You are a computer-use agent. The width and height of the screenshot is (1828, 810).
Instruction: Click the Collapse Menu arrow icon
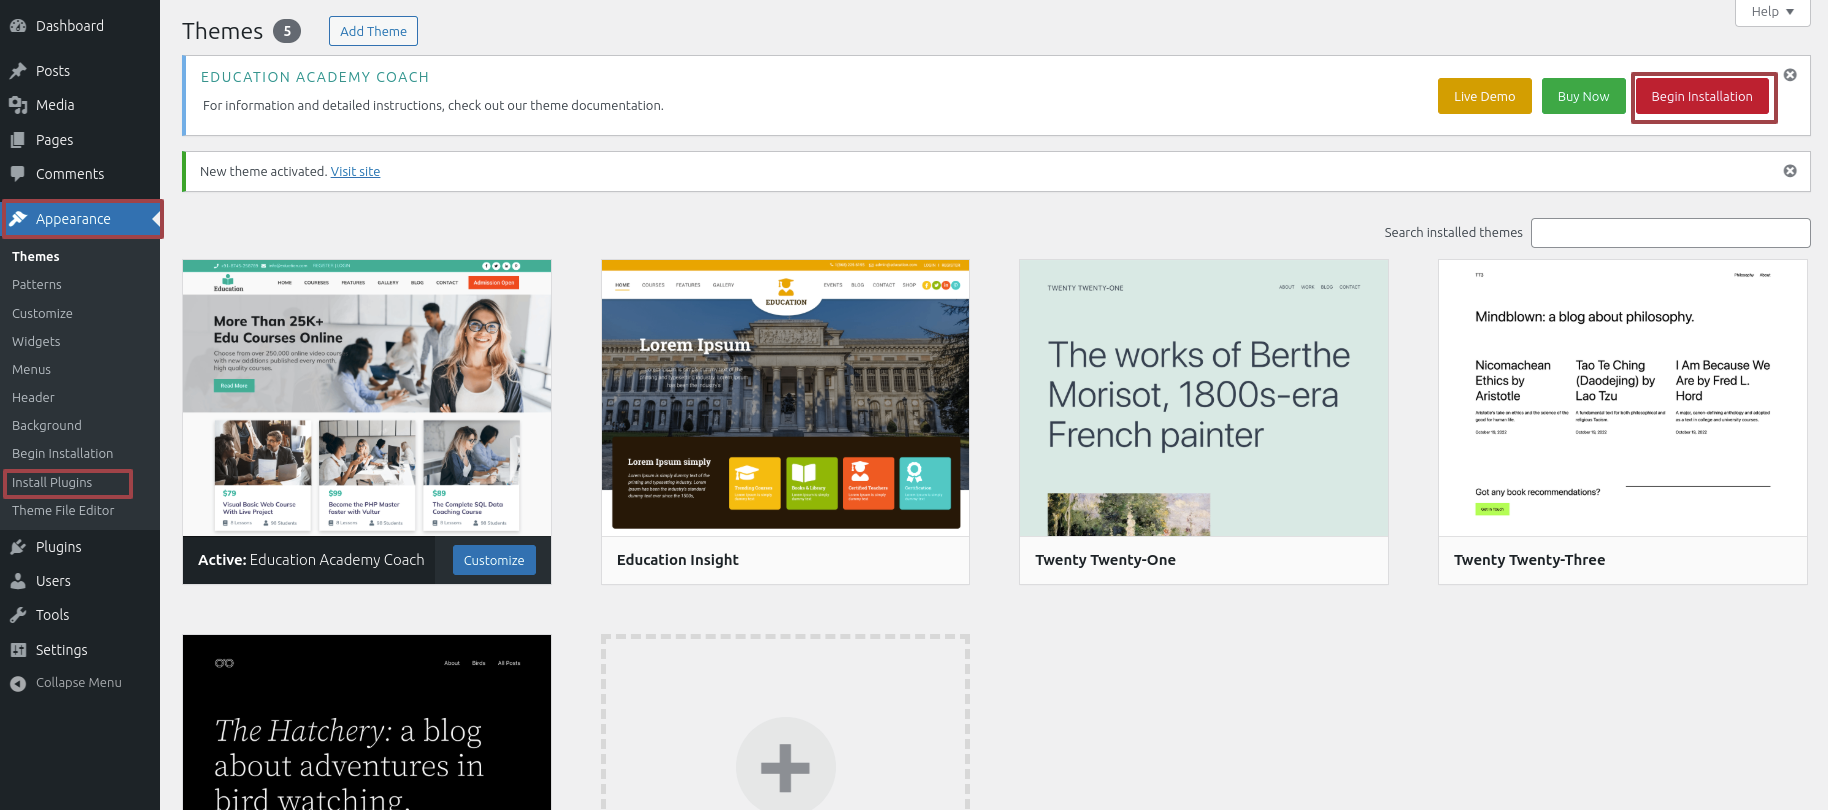tap(18, 683)
